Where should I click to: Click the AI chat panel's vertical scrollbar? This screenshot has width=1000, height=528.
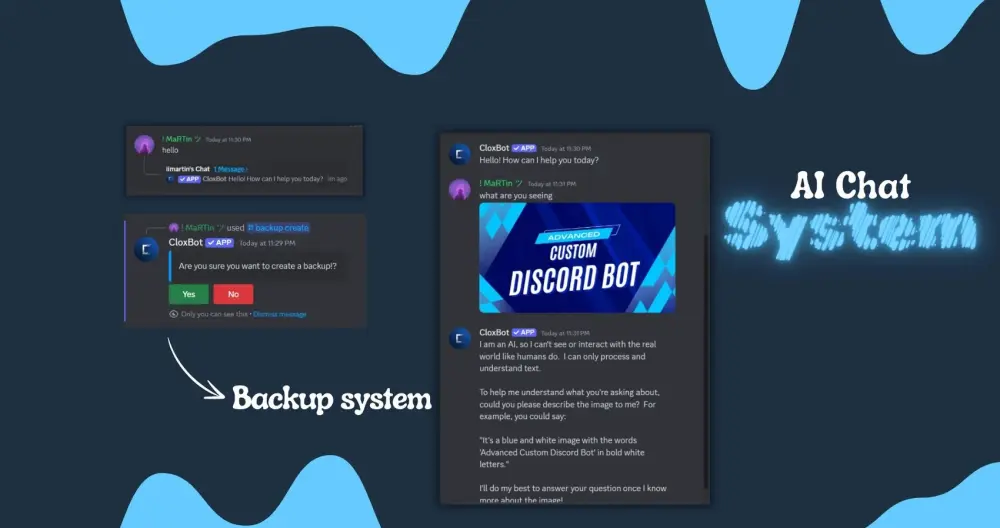tap(705, 360)
